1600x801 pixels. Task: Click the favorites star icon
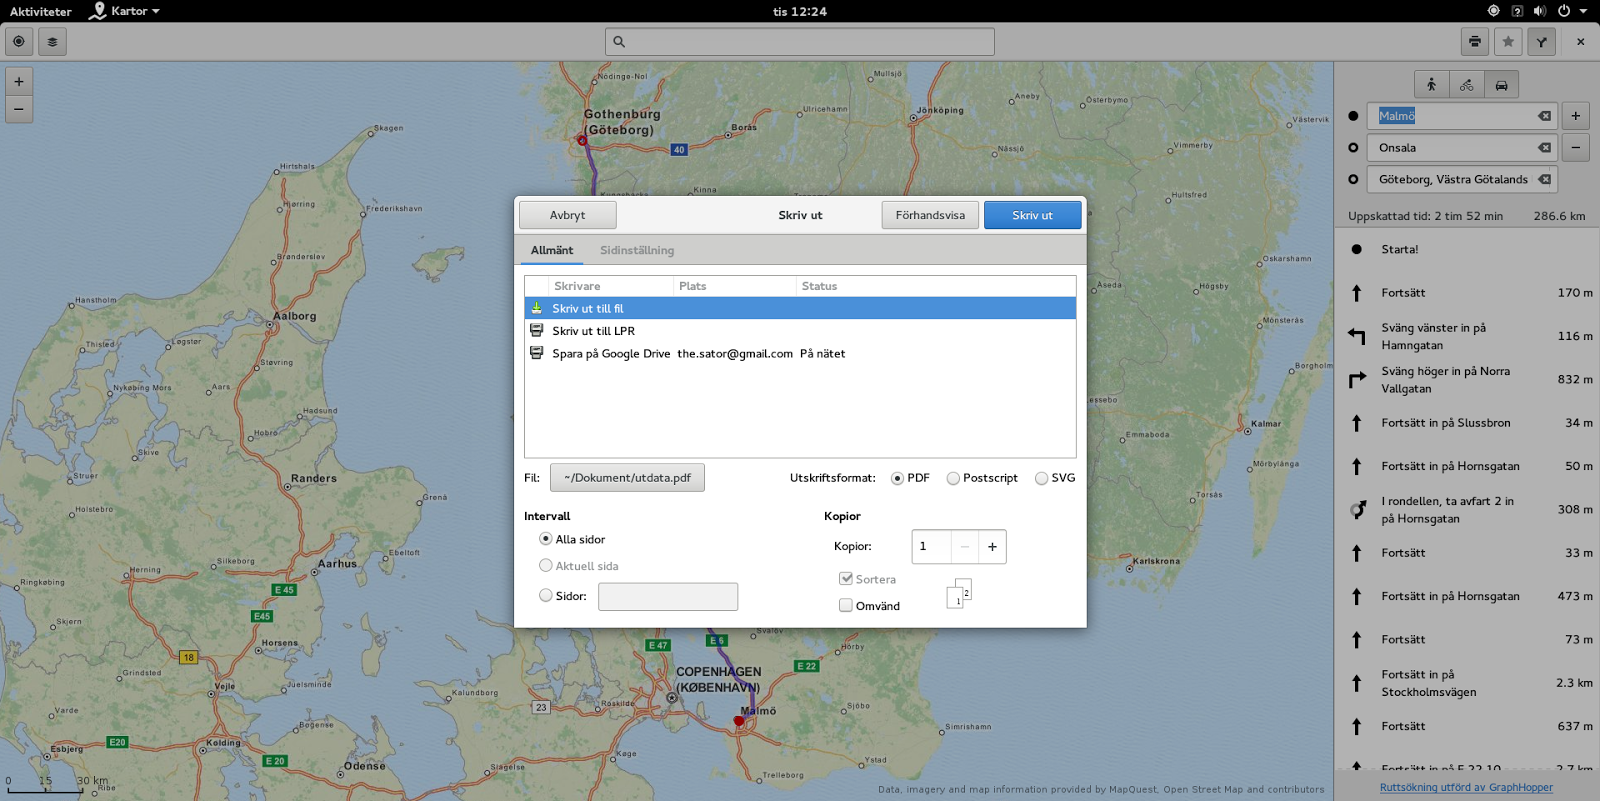point(1508,42)
